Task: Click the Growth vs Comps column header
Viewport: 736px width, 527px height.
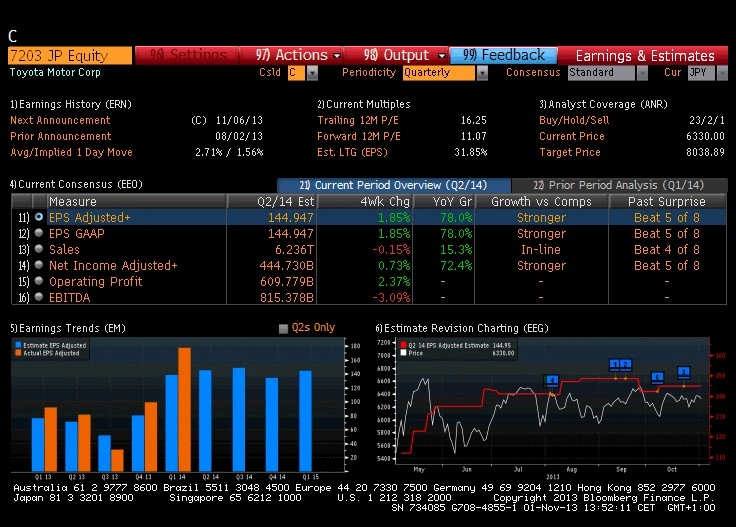Action: [542, 202]
